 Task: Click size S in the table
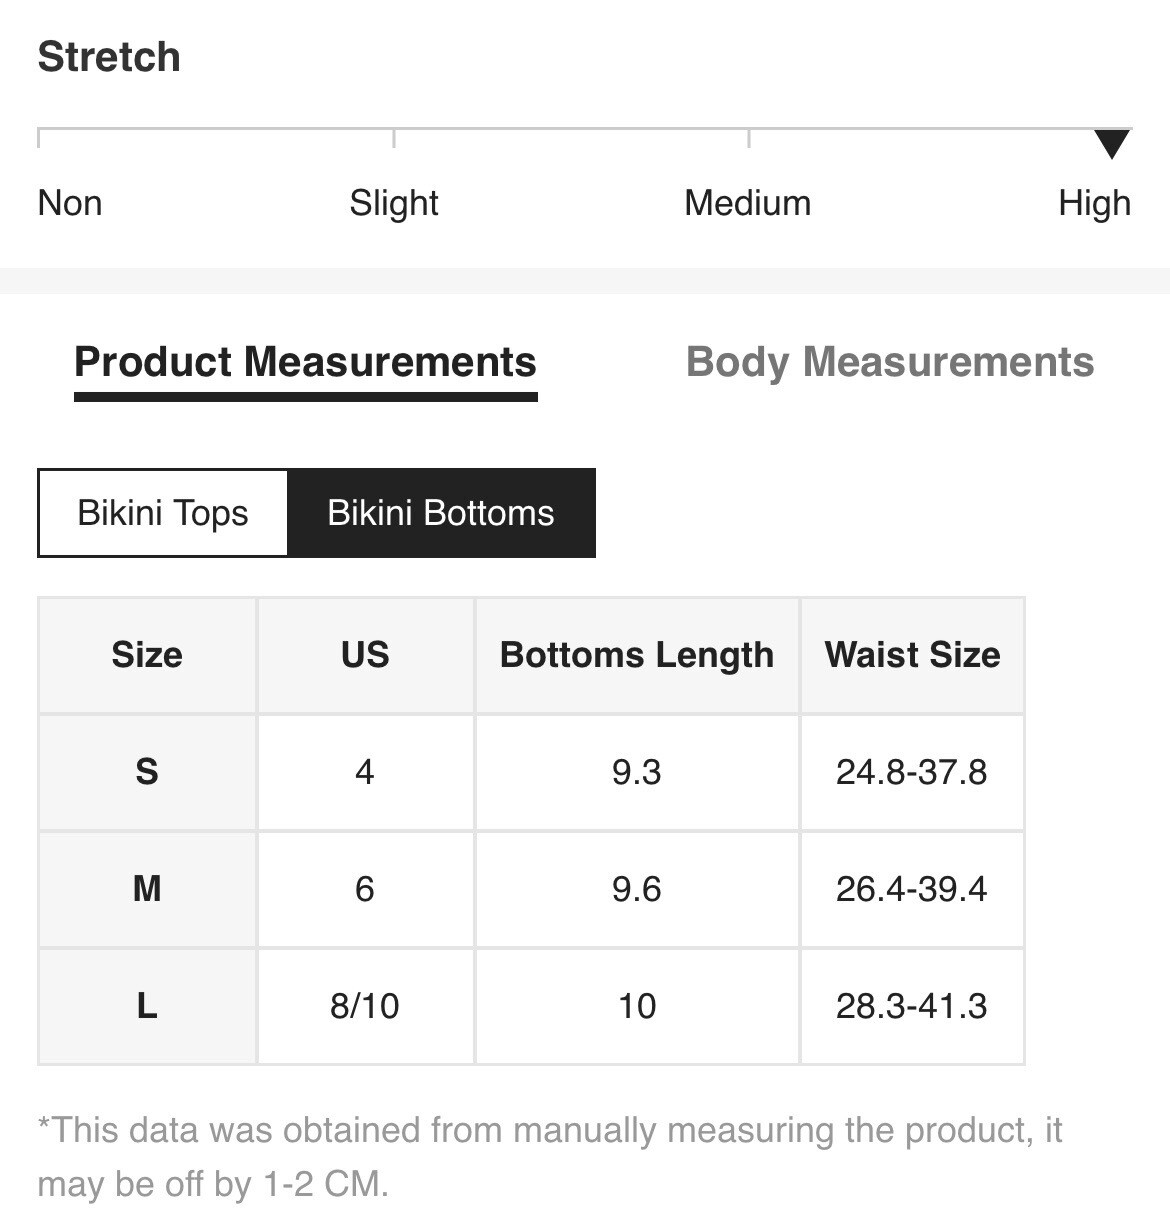(146, 772)
